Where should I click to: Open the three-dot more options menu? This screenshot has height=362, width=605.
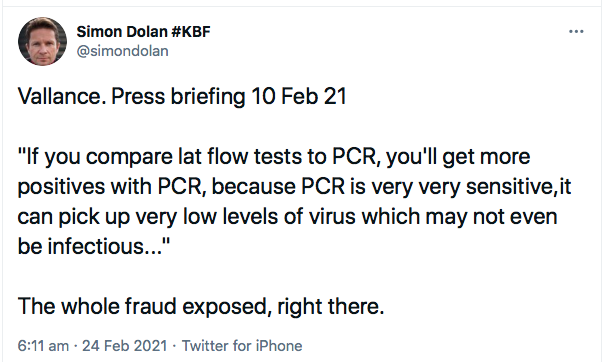point(576,32)
